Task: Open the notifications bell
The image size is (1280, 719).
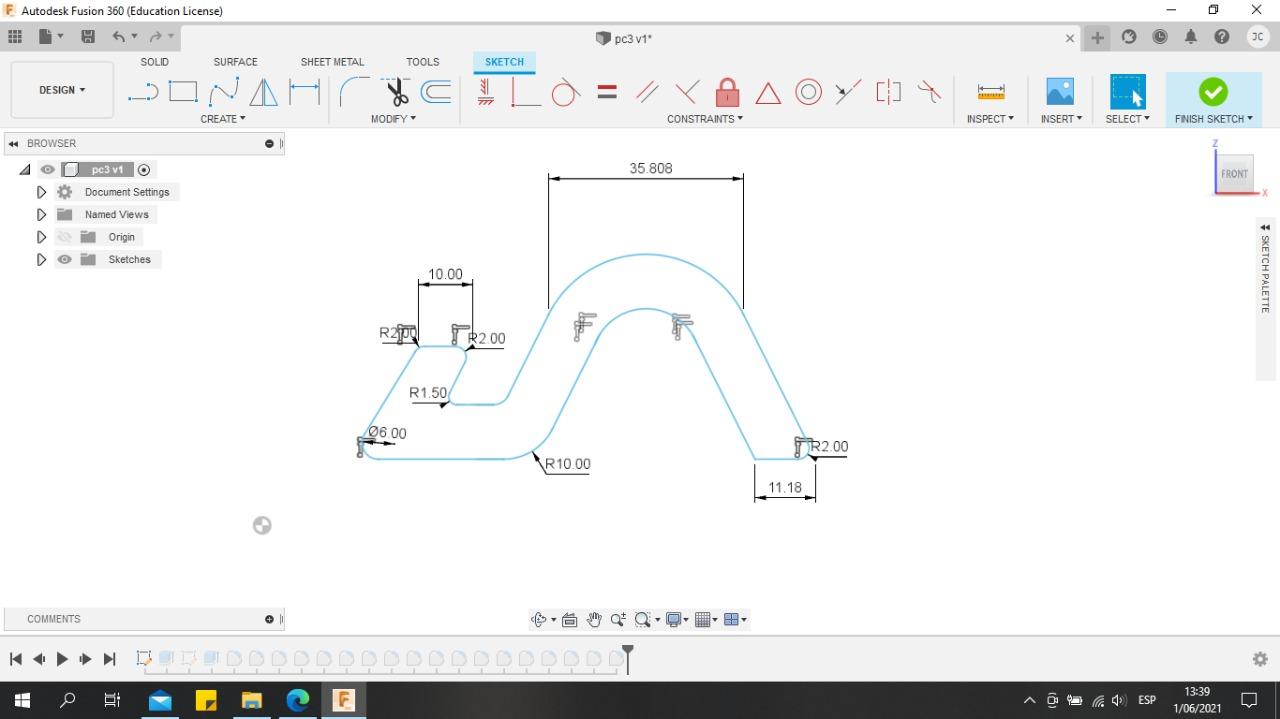Action: click(x=1191, y=37)
